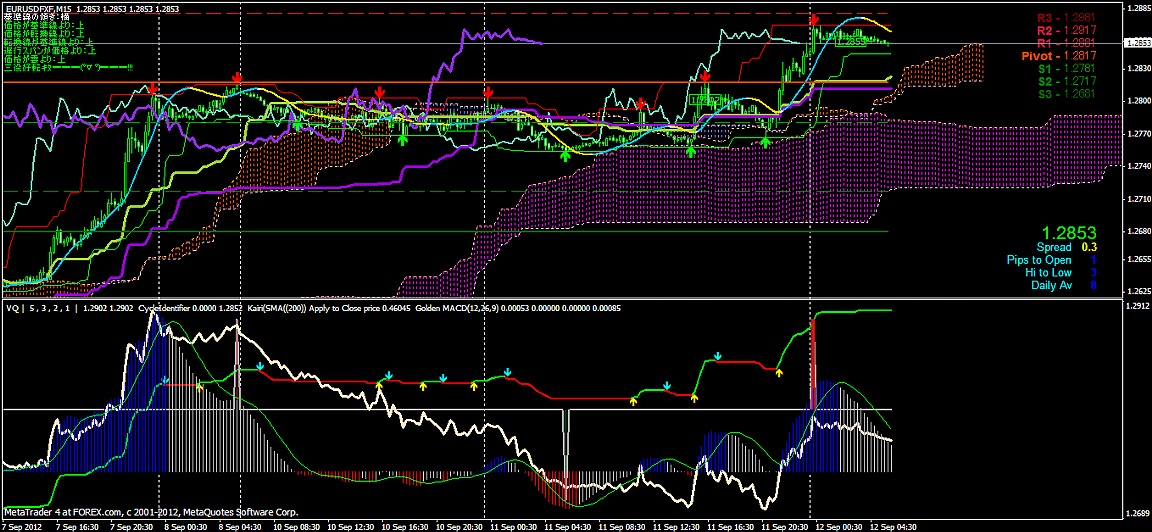Select the Daily Av label

click(x=1051, y=285)
